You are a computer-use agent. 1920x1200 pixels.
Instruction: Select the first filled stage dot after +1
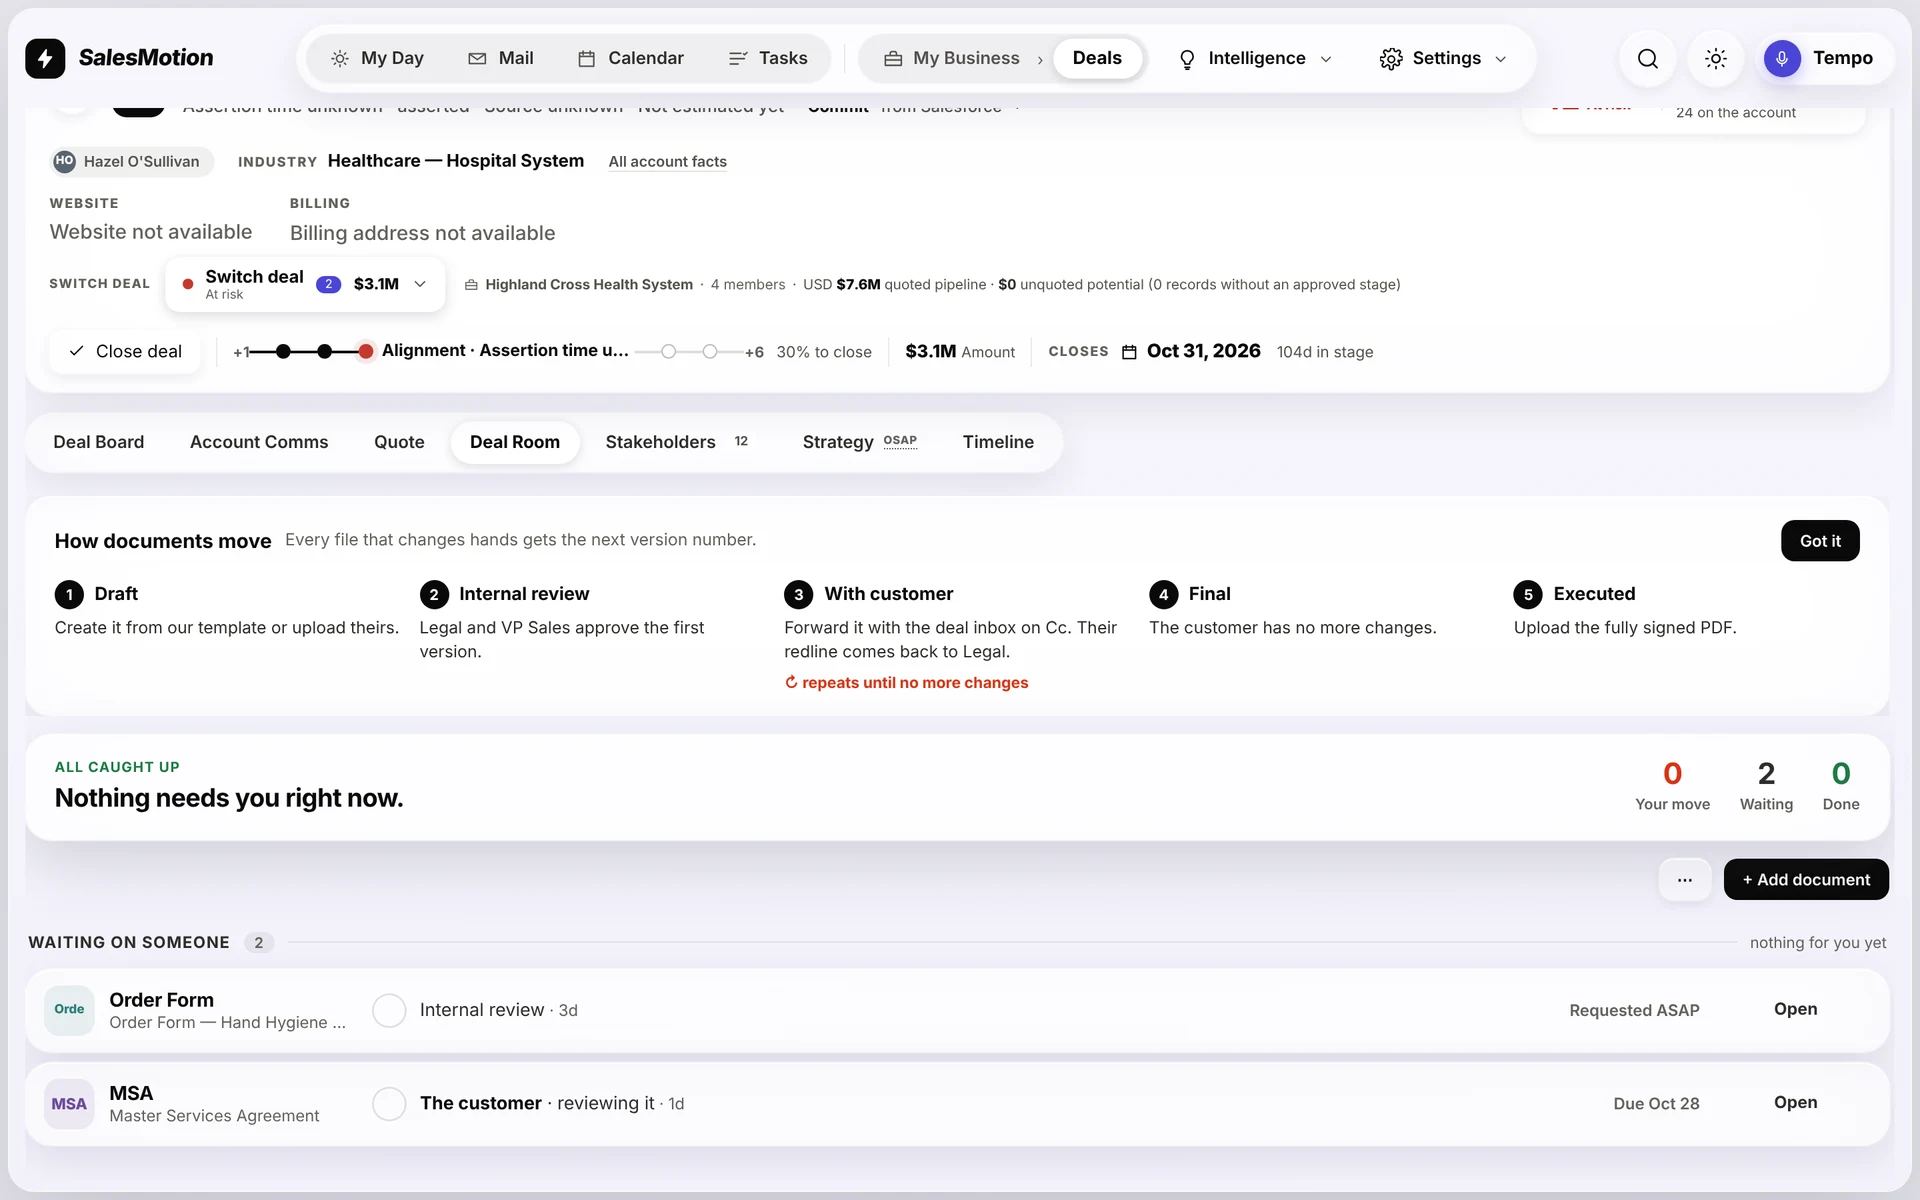(x=283, y=351)
